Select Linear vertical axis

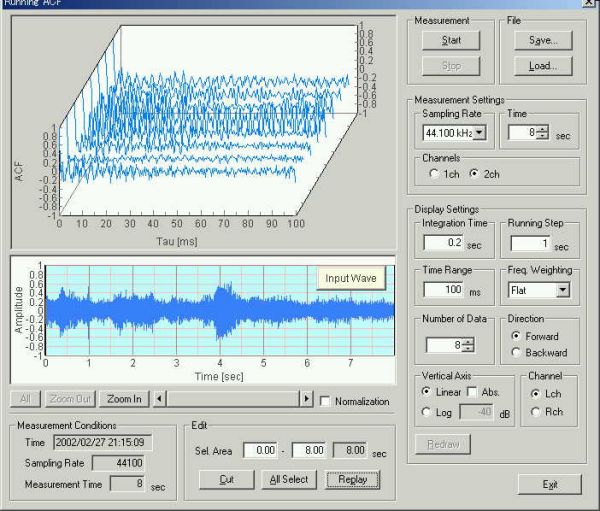point(426,392)
